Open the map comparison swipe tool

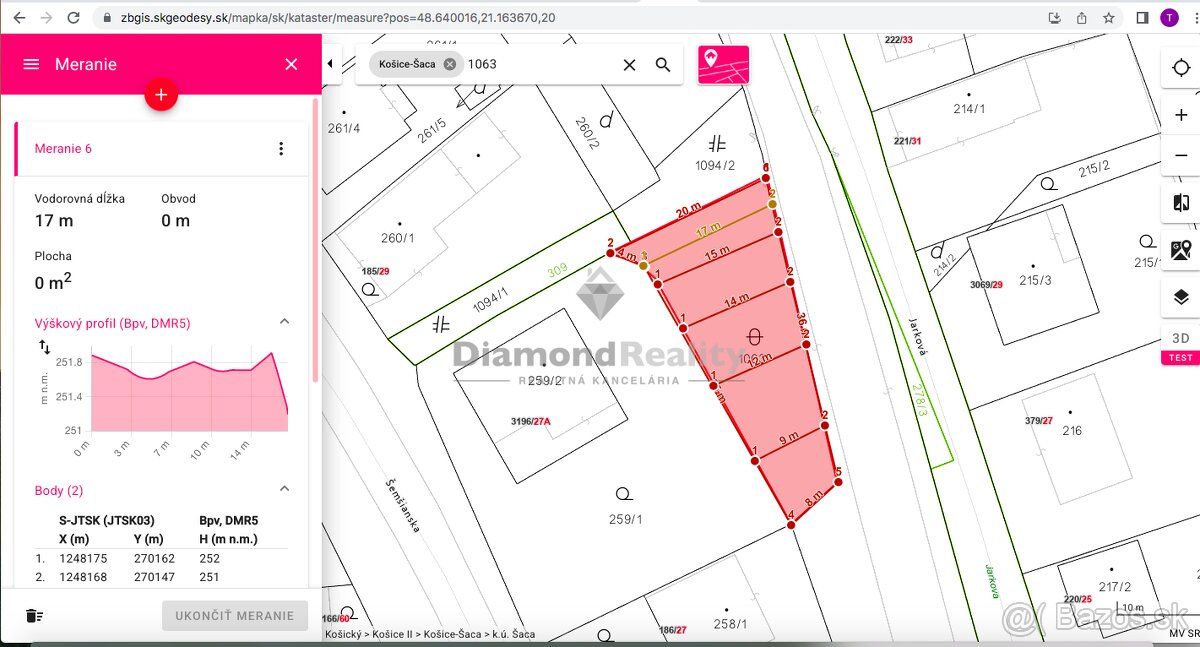[1181, 203]
